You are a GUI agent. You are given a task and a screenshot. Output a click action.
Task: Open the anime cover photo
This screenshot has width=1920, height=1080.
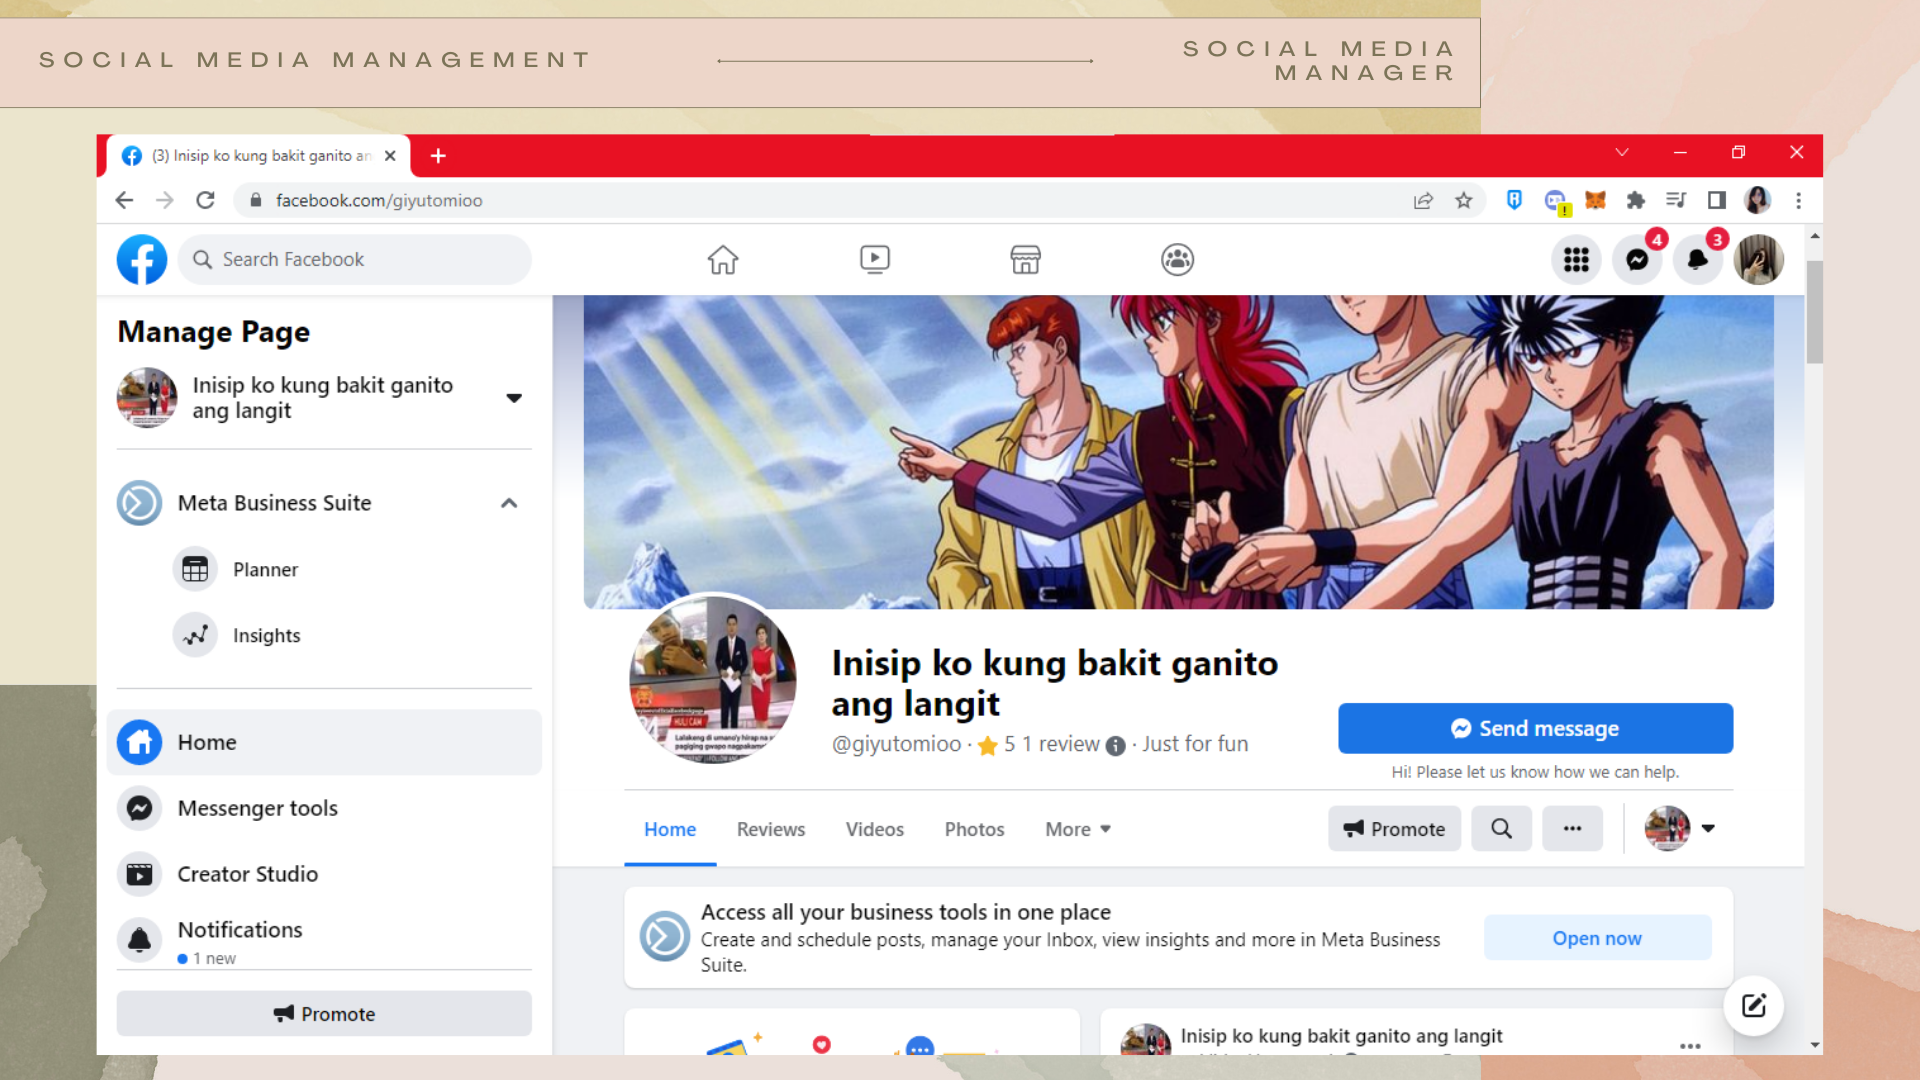(x=1178, y=452)
